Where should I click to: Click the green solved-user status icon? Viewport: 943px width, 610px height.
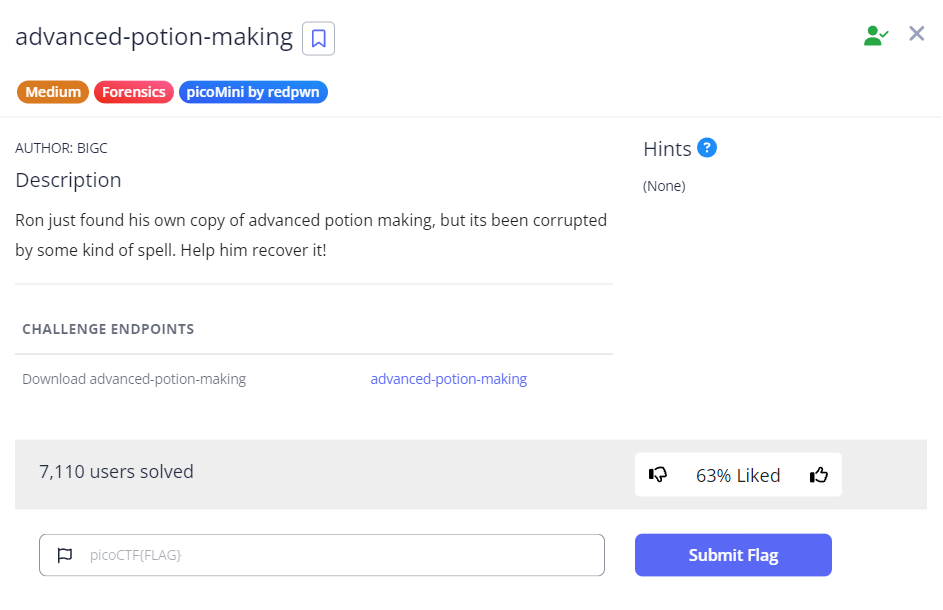pyautogui.click(x=876, y=35)
